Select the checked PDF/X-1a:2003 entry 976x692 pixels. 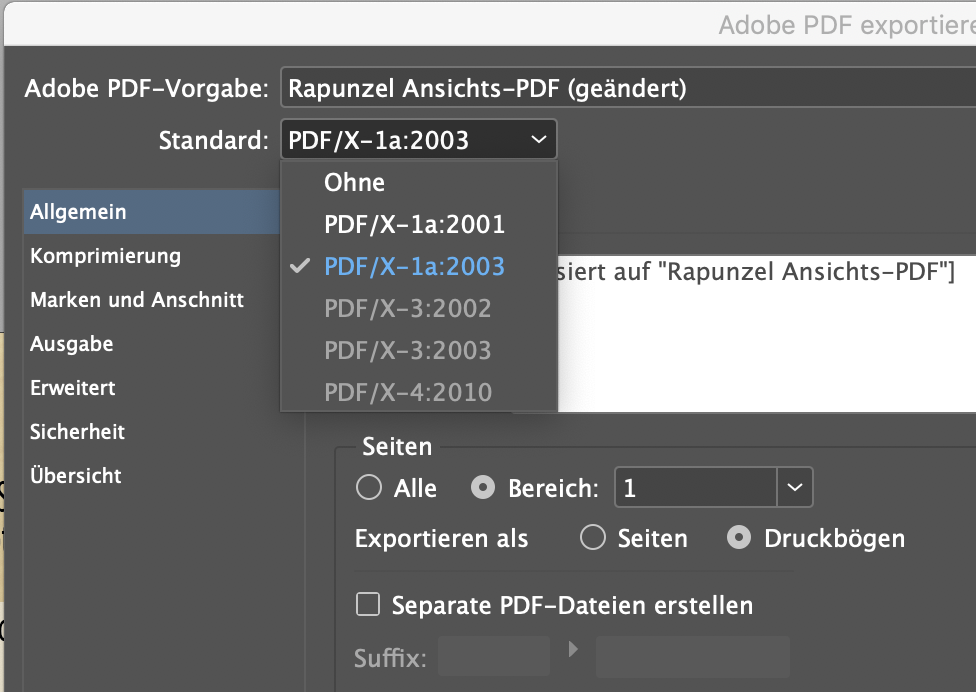413,266
